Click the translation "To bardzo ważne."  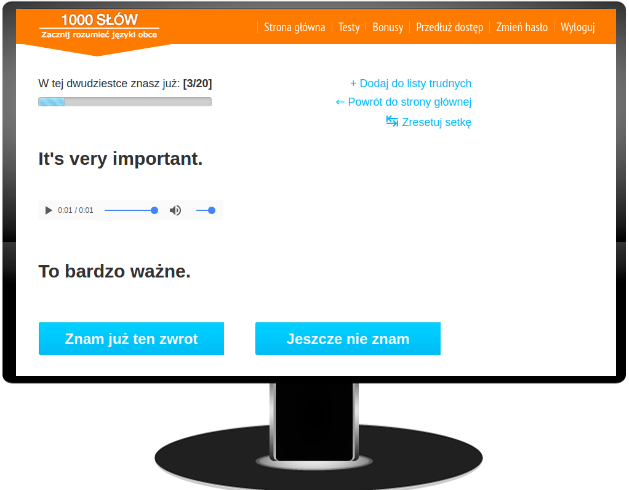point(114,271)
